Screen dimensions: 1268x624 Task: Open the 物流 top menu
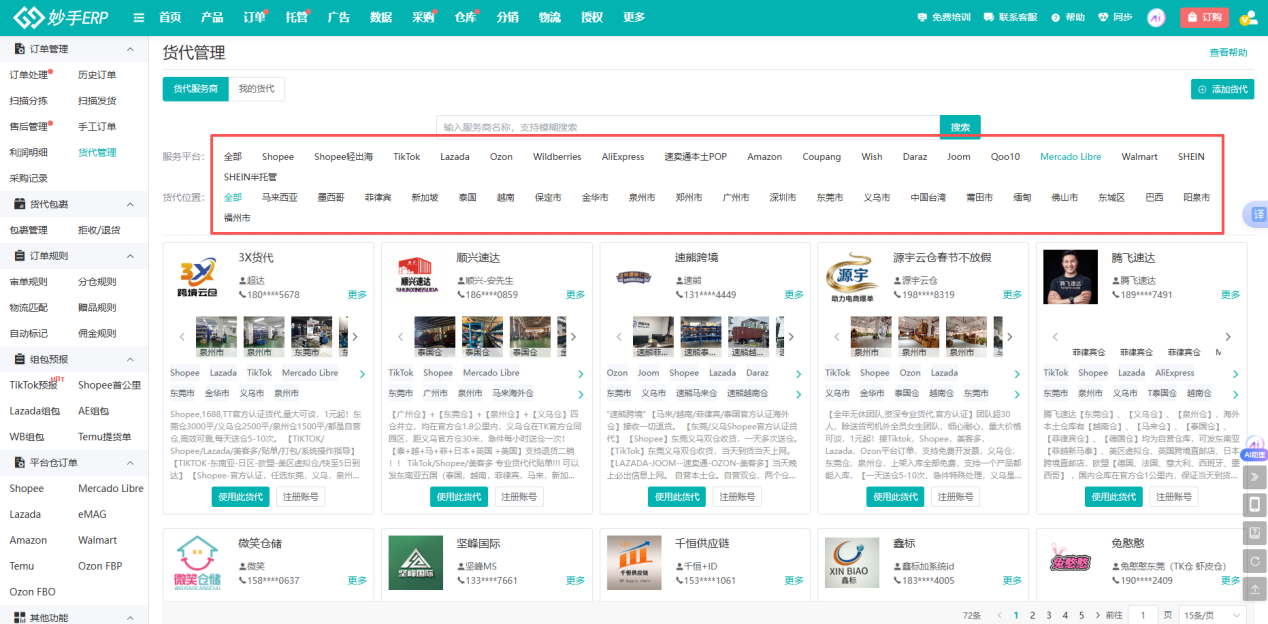point(550,17)
